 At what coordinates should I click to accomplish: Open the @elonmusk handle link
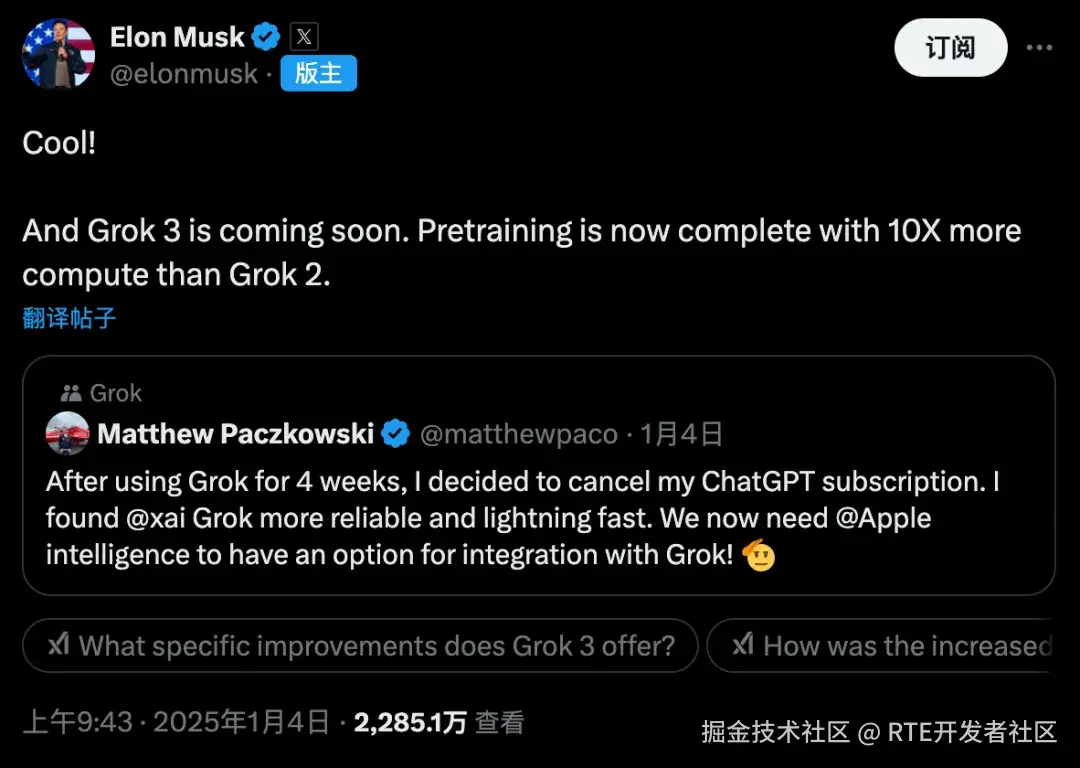tap(184, 74)
